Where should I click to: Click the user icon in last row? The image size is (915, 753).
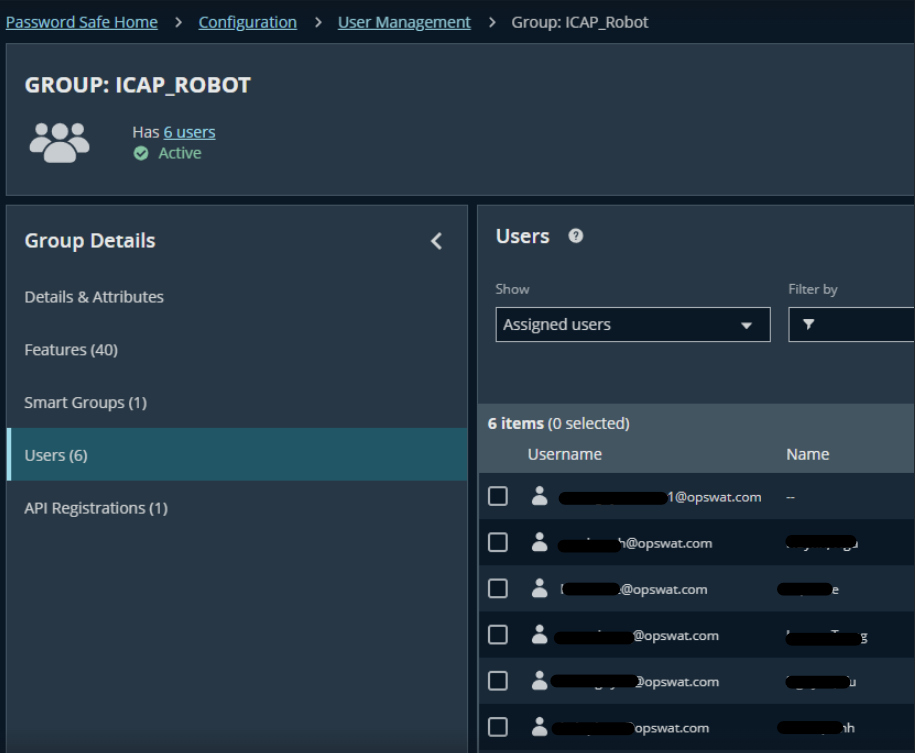(540, 727)
